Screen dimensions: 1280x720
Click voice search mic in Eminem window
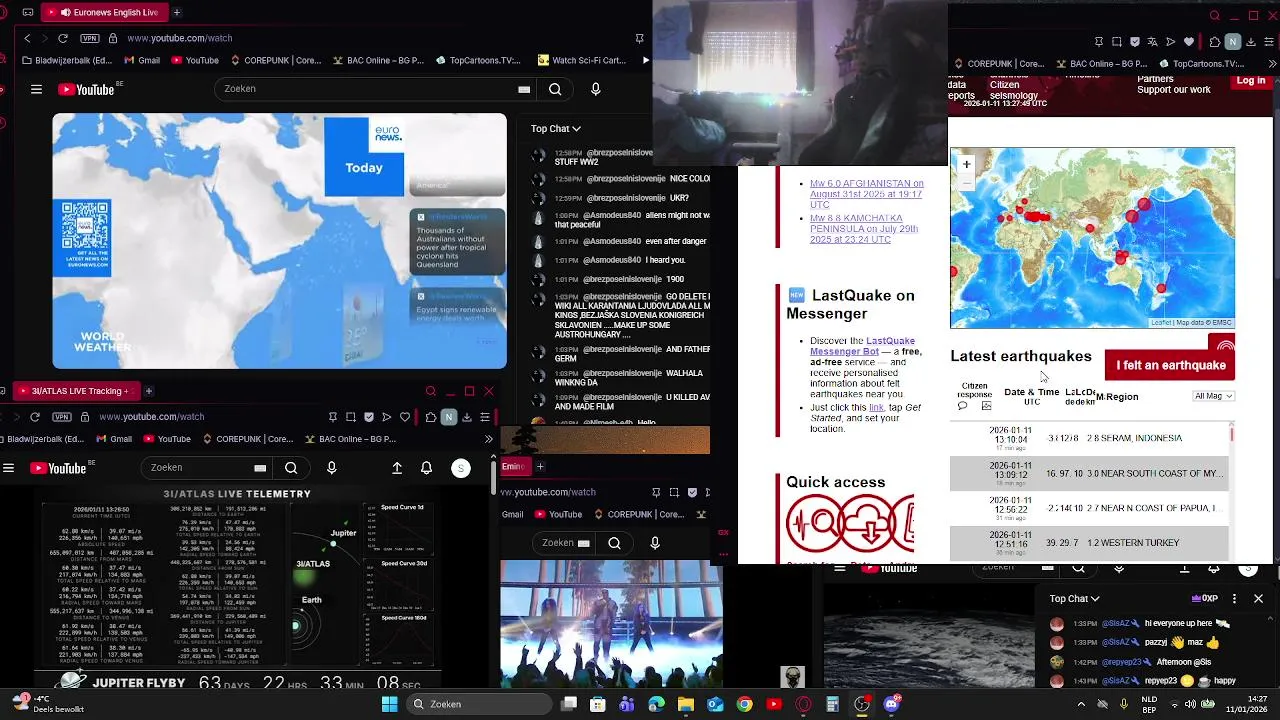(x=655, y=543)
